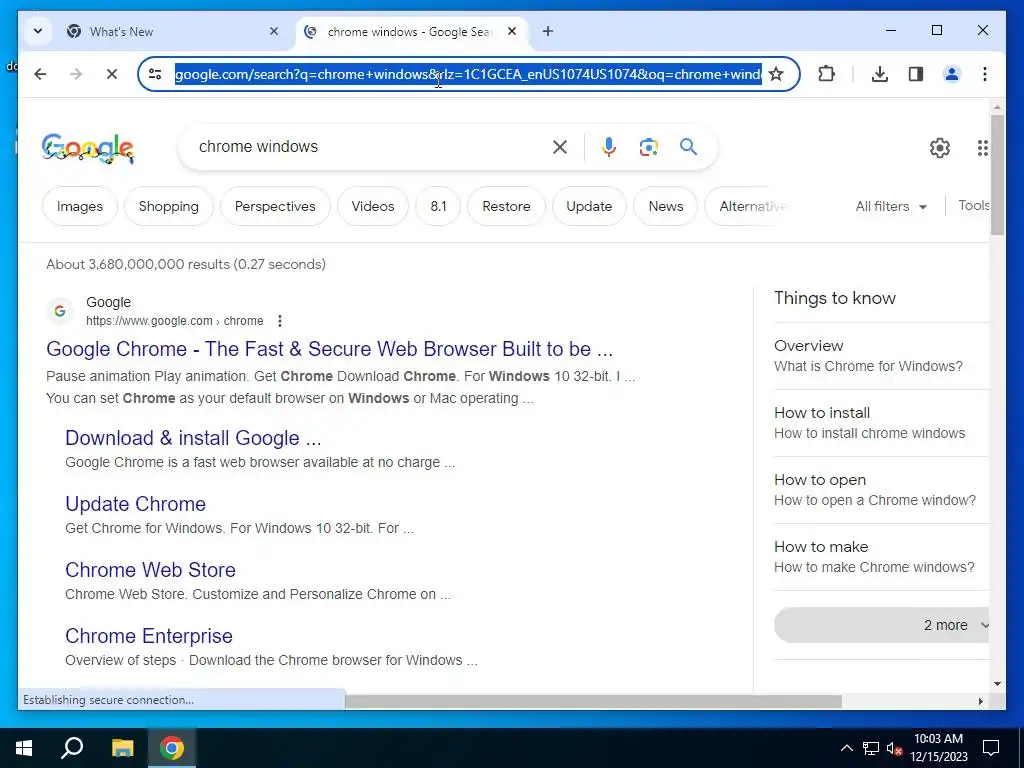The image size is (1024, 768).
Task: Open more options for Google result
Action: [x=280, y=321]
